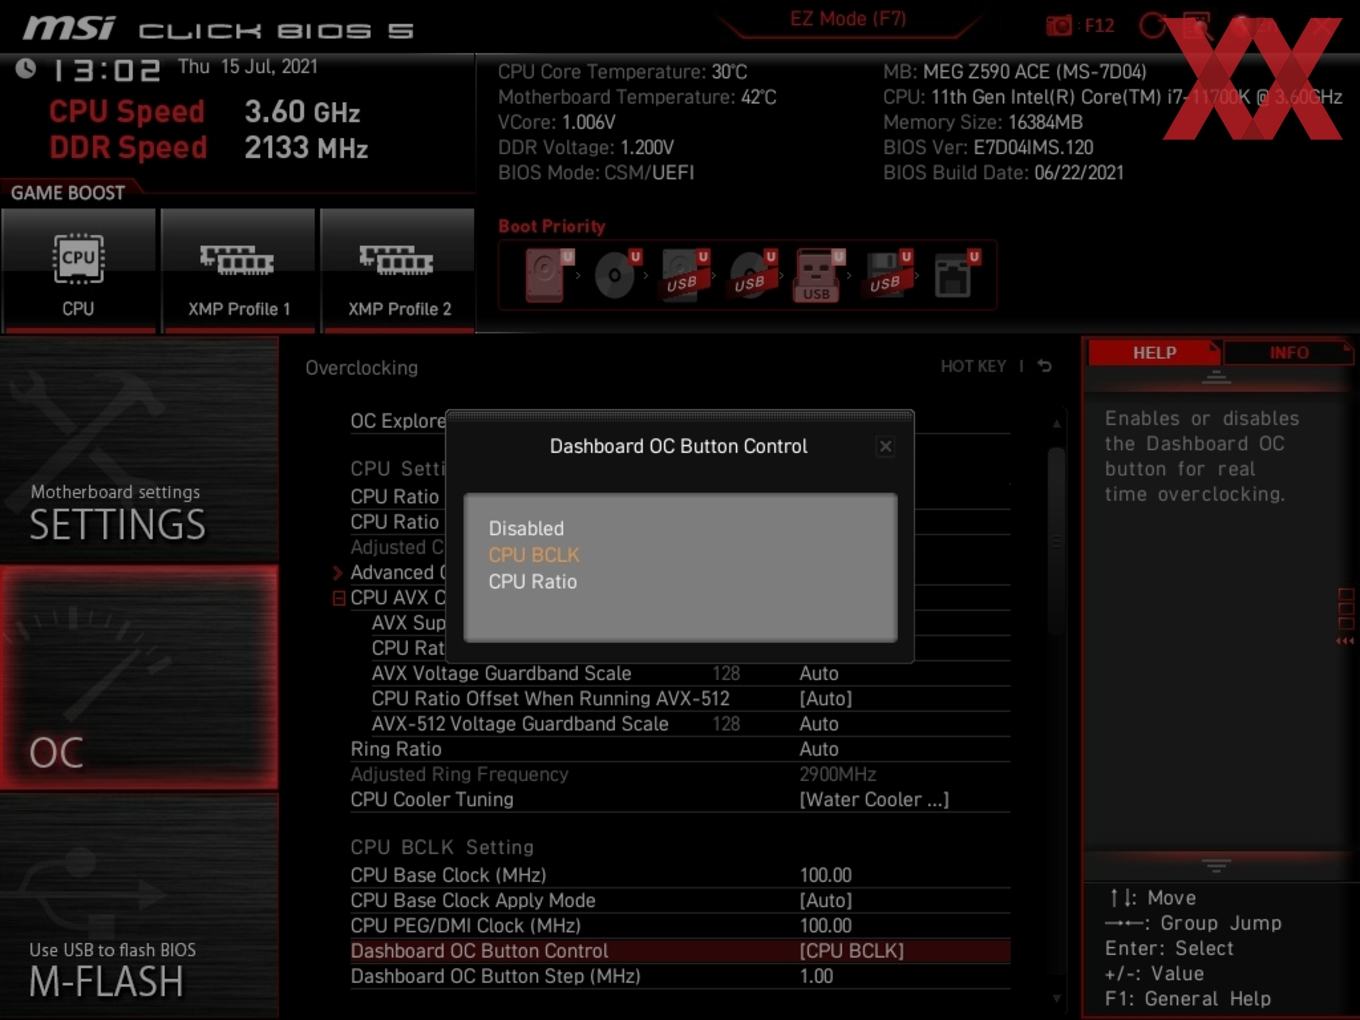Close the Dashboard OC Button Control popup
The width and height of the screenshot is (1360, 1020).
885,447
